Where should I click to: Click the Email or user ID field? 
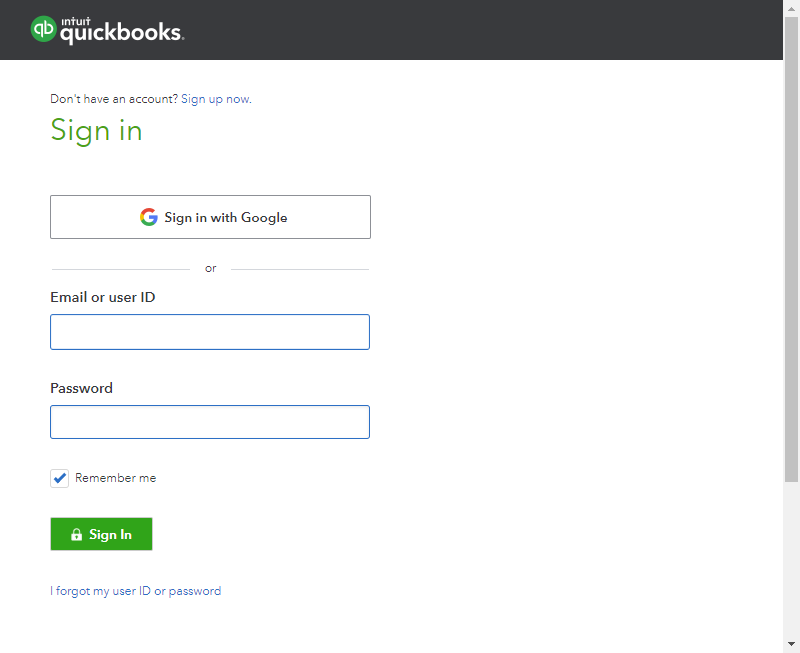pos(210,331)
